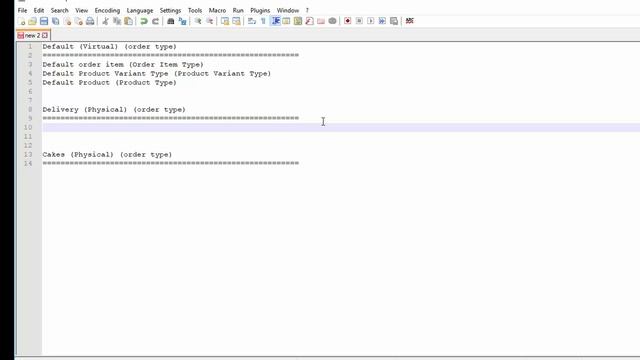Viewport: 640px width, 360px height.
Task: Toggle synchronized horizontal scrolling
Action: [236, 21]
